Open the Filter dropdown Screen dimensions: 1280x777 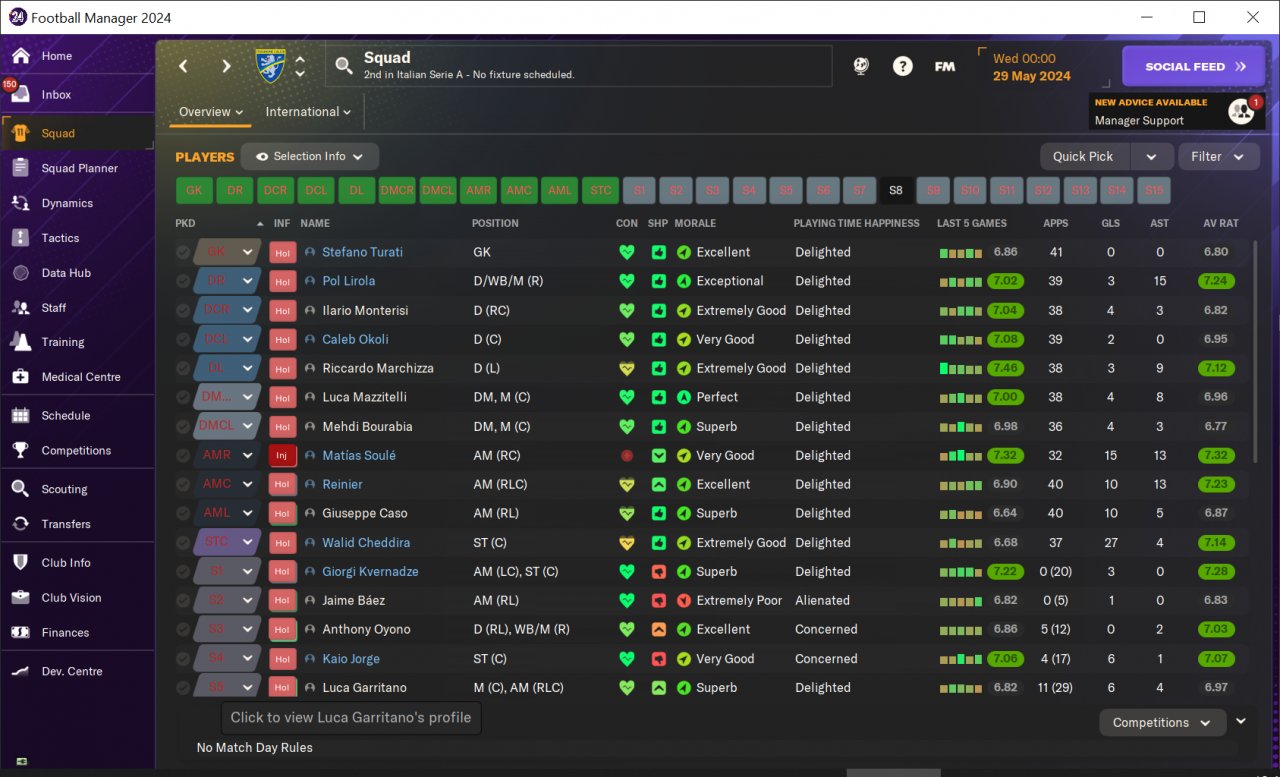click(x=1218, y=157)
